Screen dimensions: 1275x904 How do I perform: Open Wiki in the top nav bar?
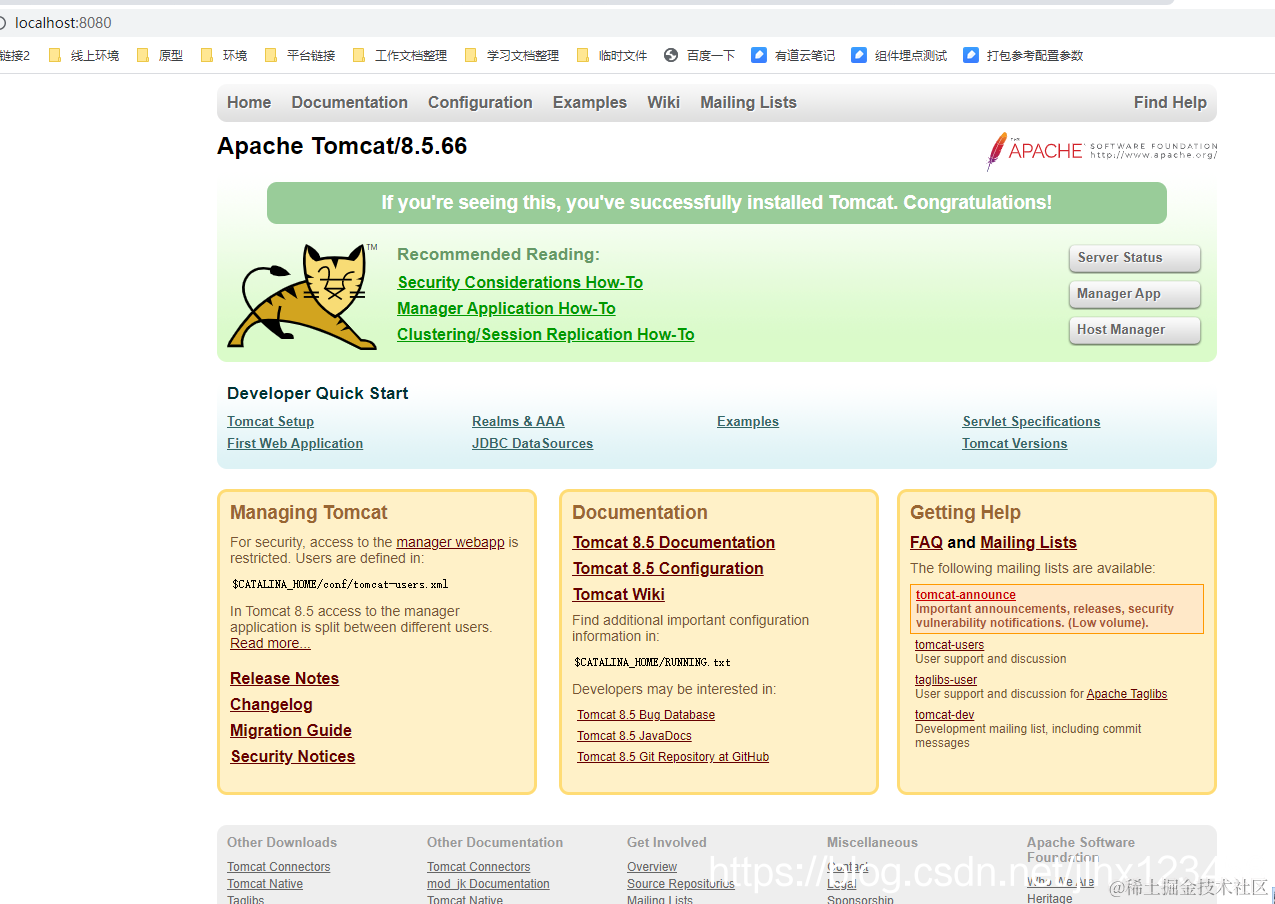tap(664, 102)
